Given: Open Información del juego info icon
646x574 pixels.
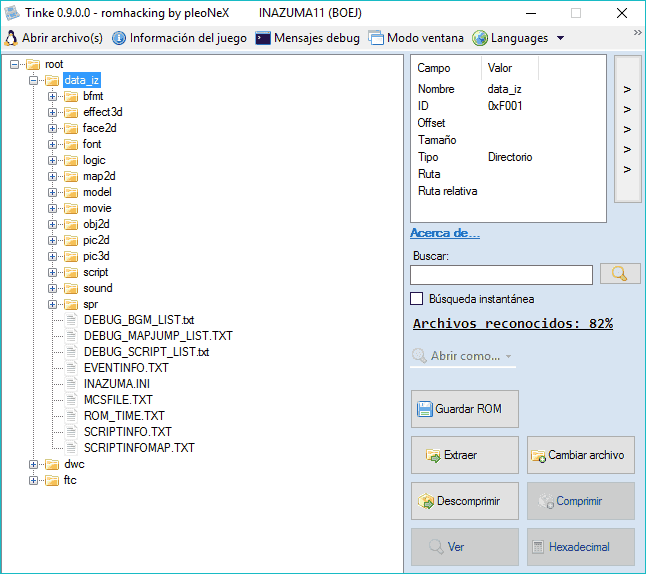Looking at the screenshot, I should [x=119, y=38].
